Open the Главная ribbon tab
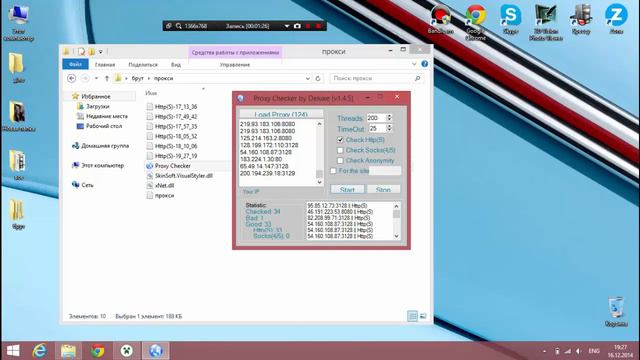Screen dimensions: 640x360 (105, 64)
